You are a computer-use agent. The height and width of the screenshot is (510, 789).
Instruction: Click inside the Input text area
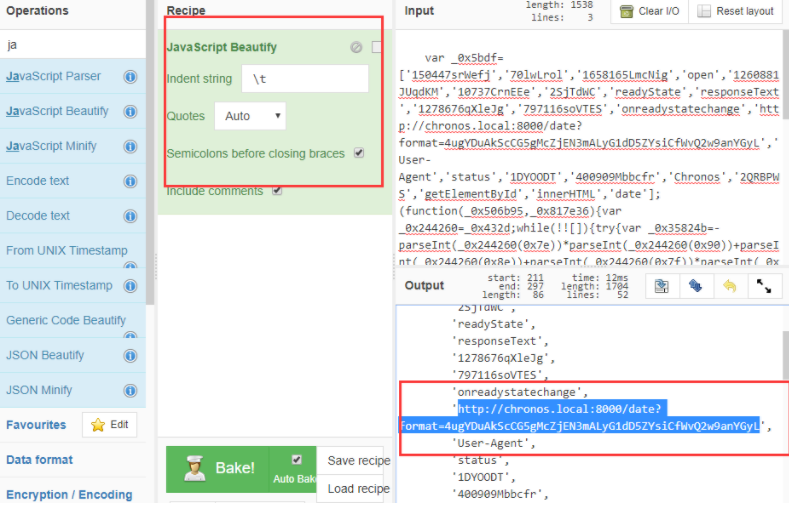pos(589,148)
